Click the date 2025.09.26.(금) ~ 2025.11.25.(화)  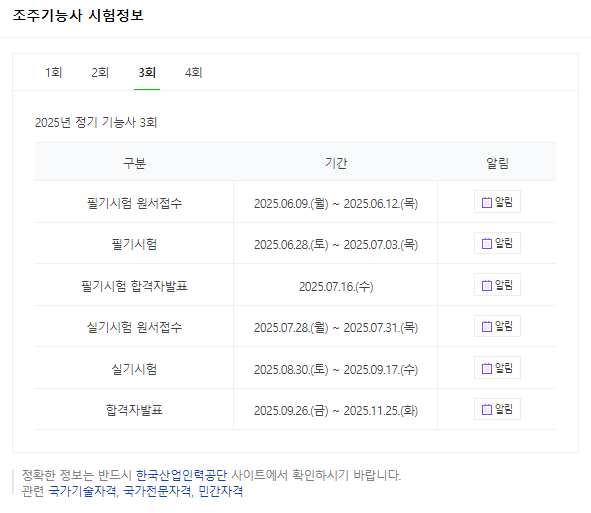point(336,410)
